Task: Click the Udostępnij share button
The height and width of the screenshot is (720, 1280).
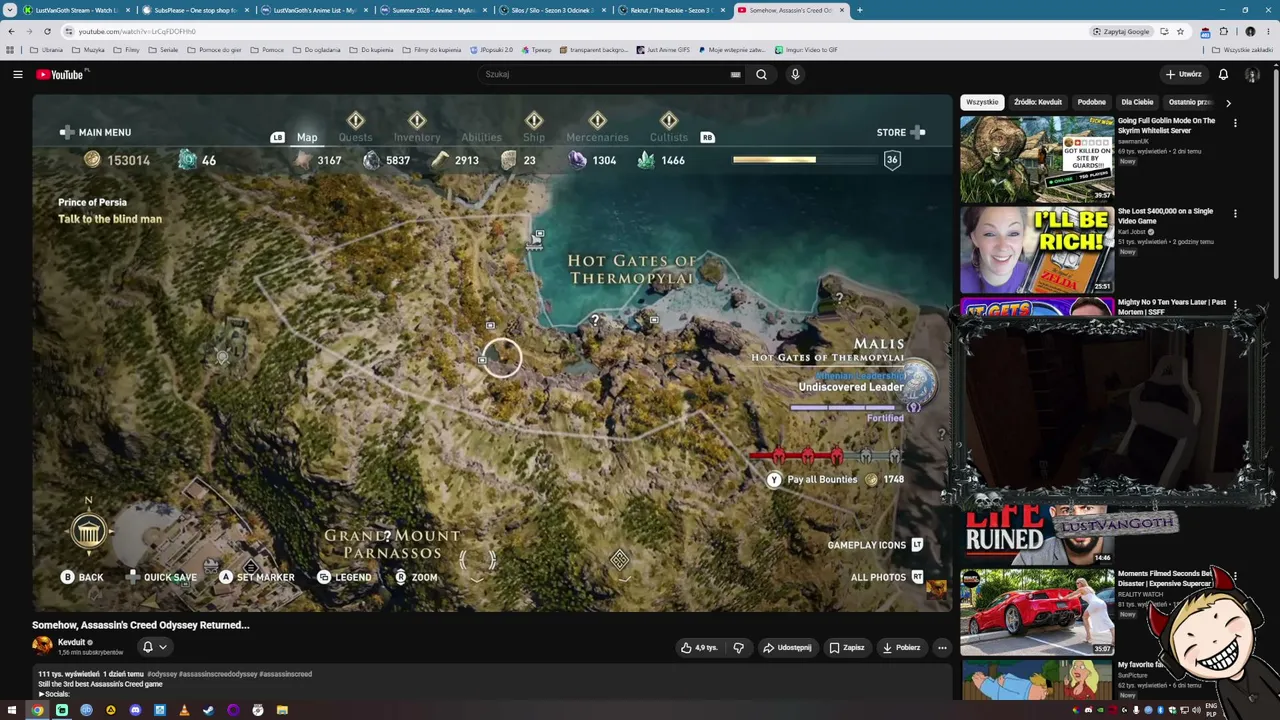Action: pyautogui.click(x=787, y=647)
